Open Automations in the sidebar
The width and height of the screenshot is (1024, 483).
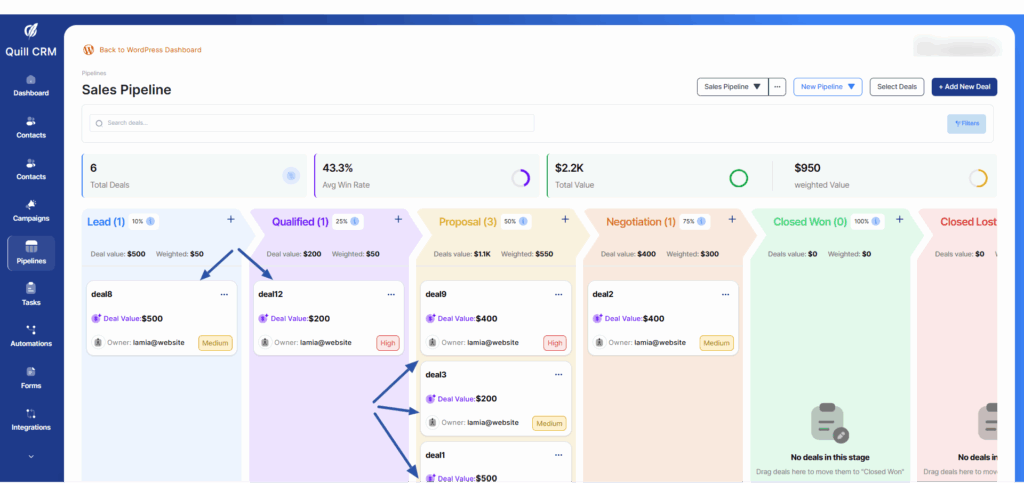31,335
